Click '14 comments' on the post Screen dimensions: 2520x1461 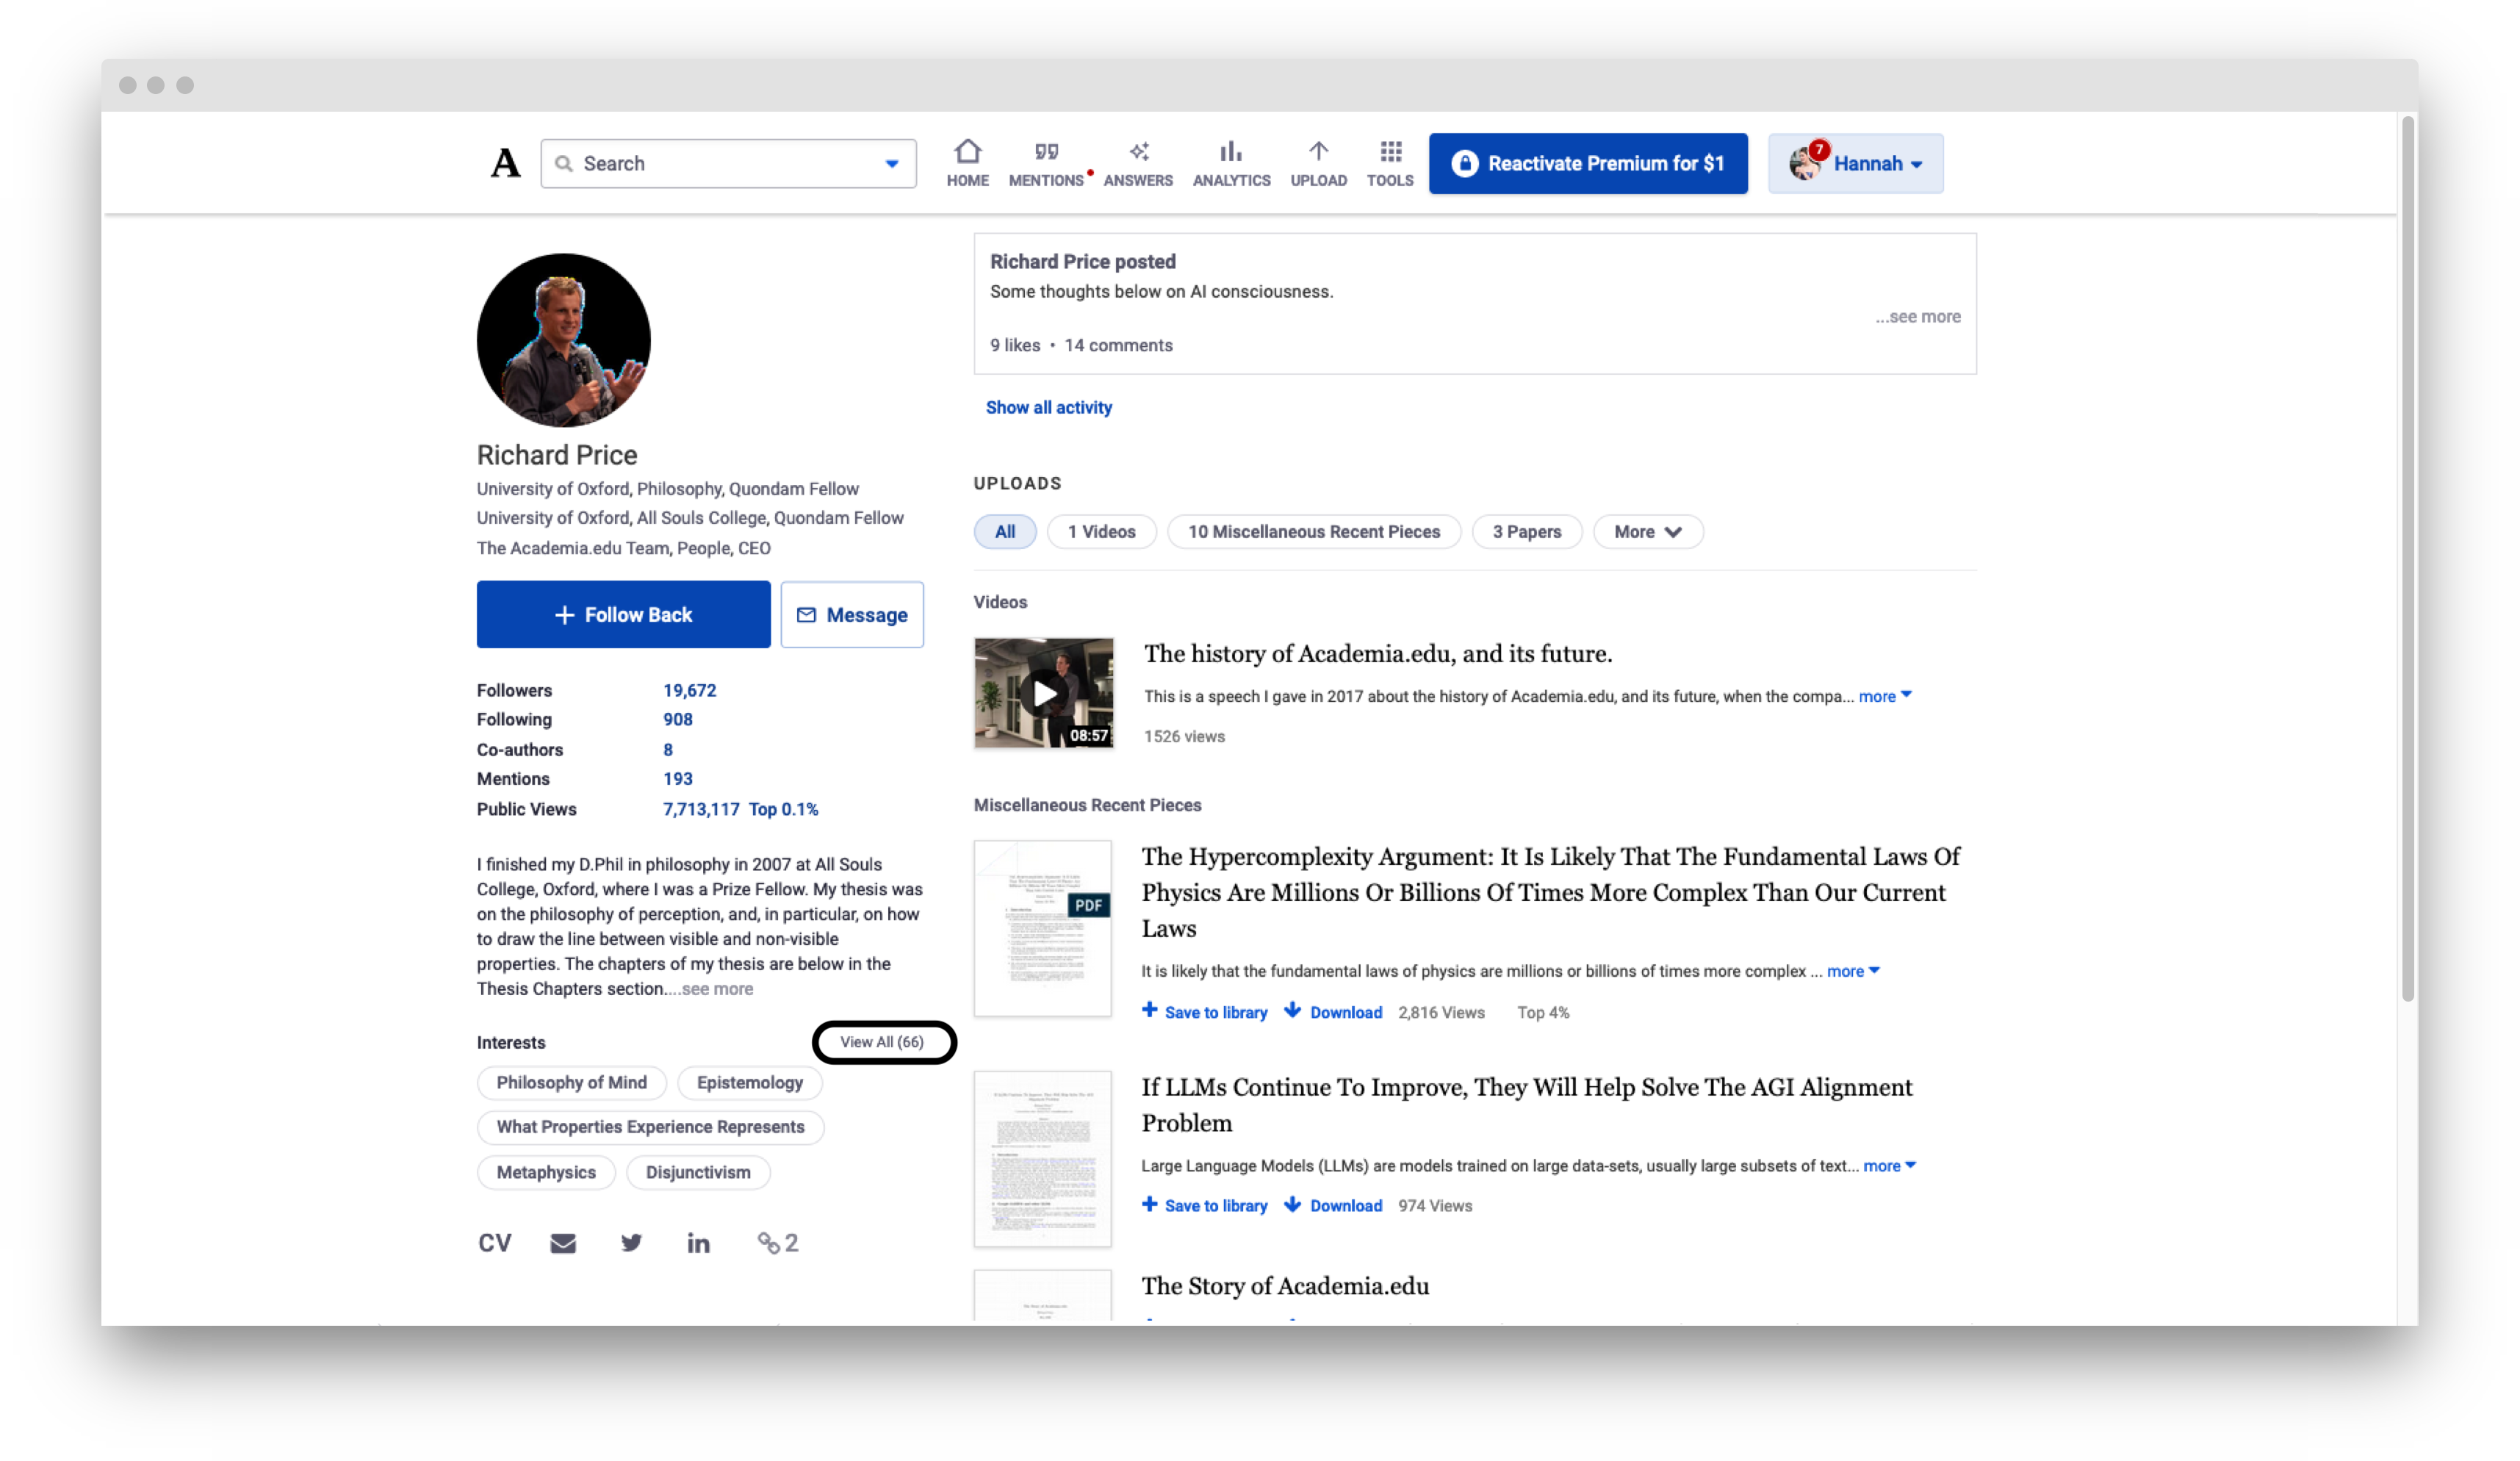coord(1118,345)
